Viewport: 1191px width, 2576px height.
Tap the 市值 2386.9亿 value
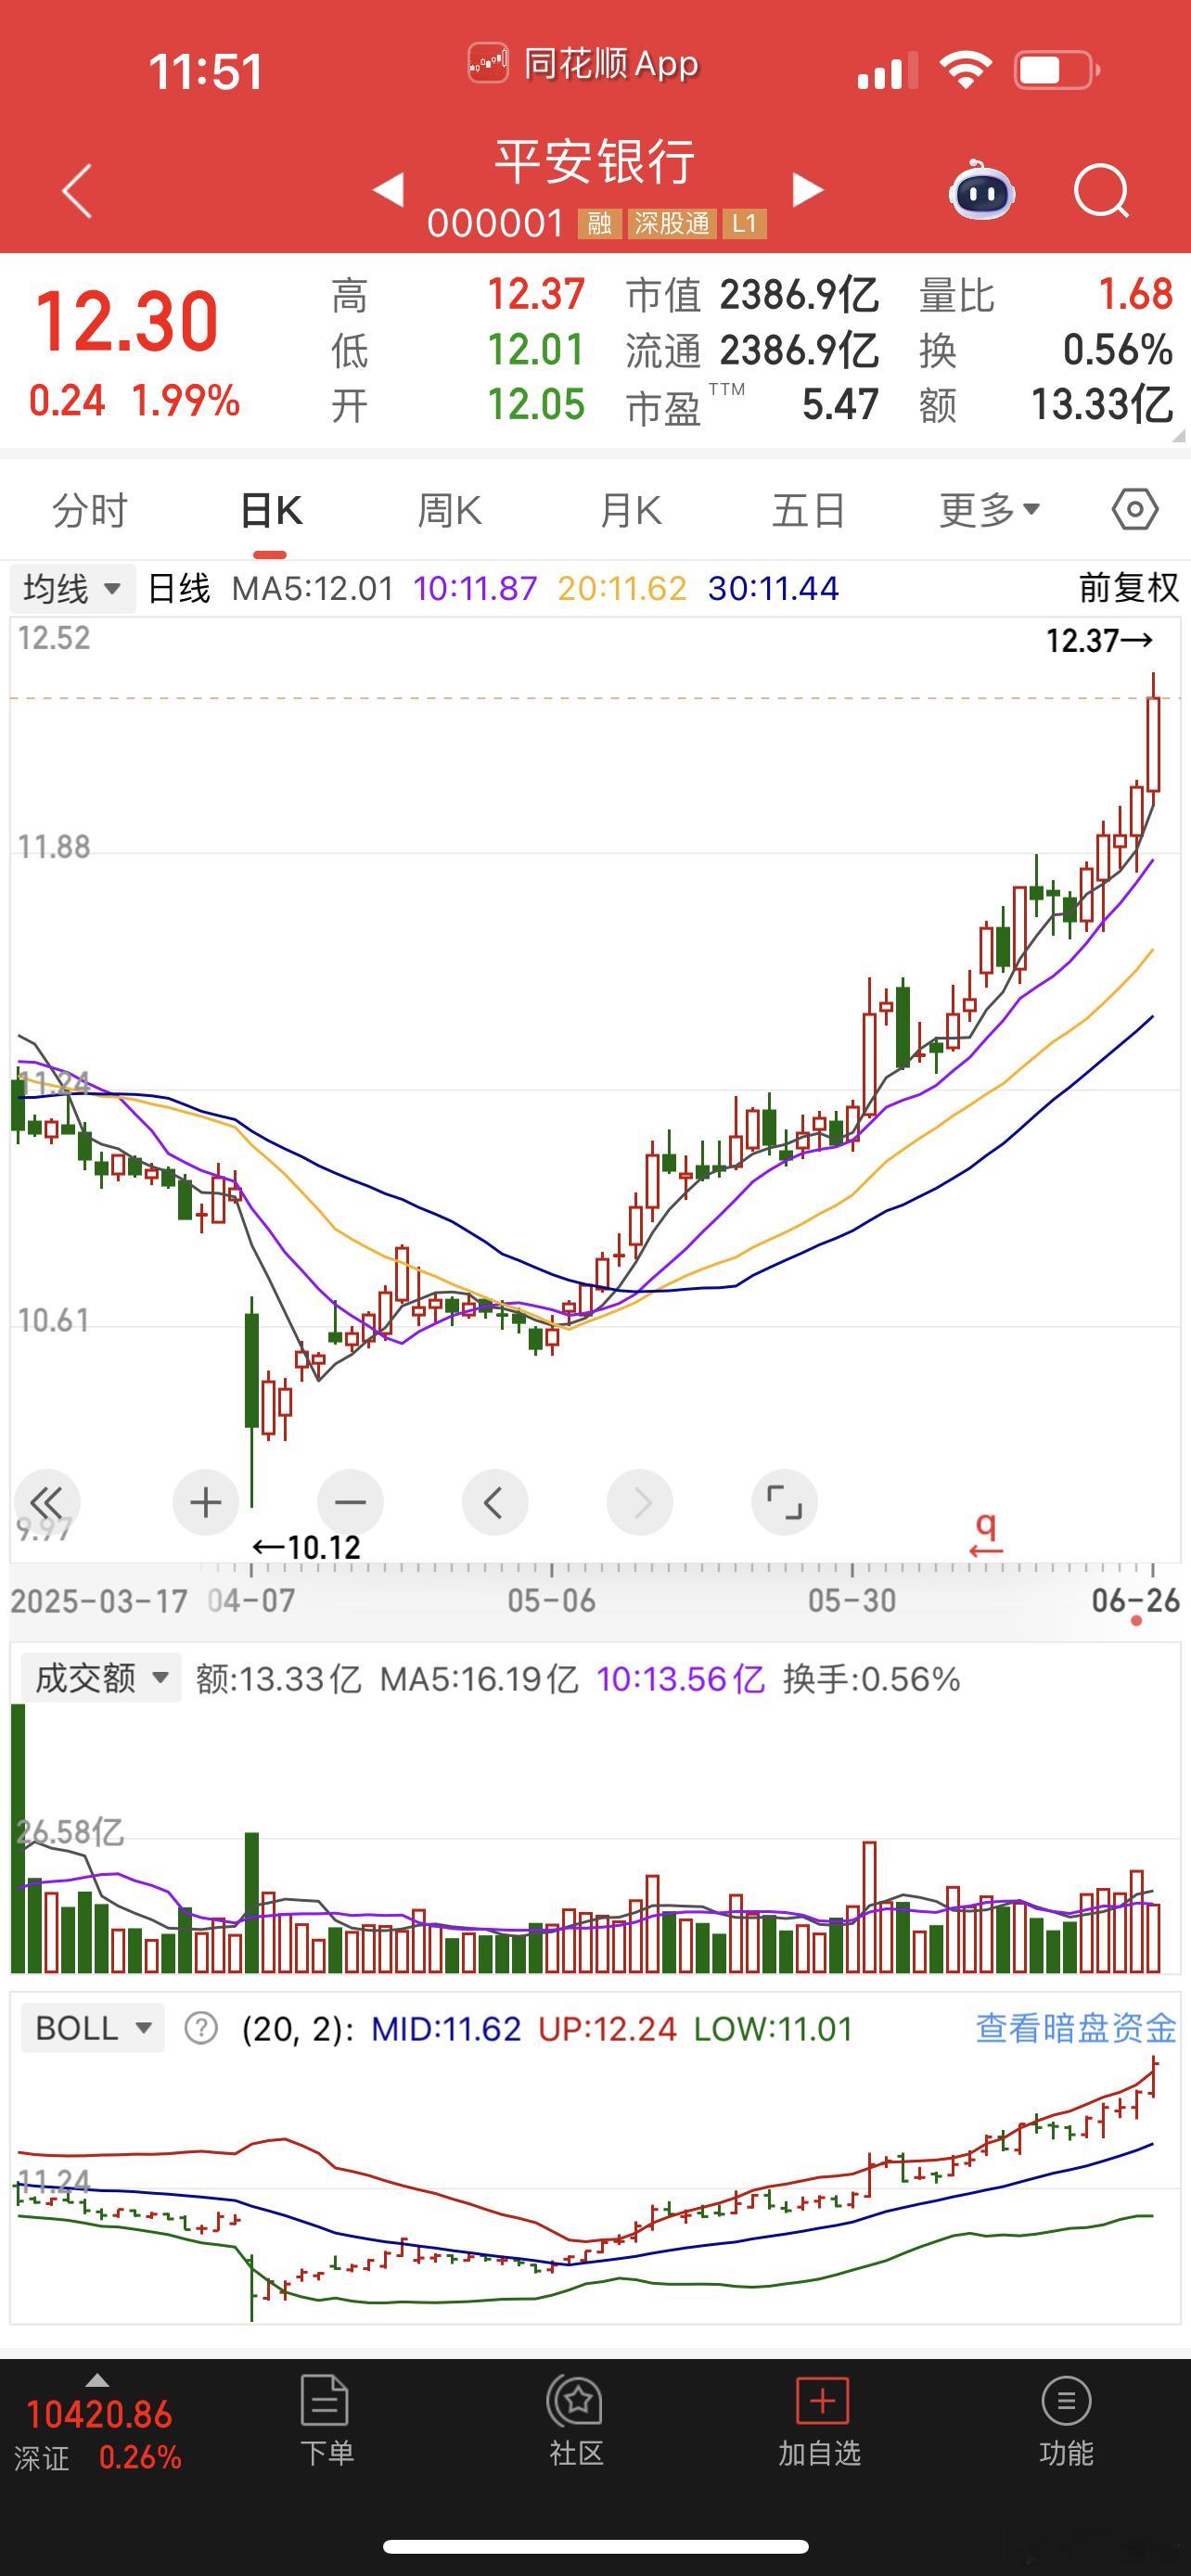pyautogui.click(x=800, y=294)
